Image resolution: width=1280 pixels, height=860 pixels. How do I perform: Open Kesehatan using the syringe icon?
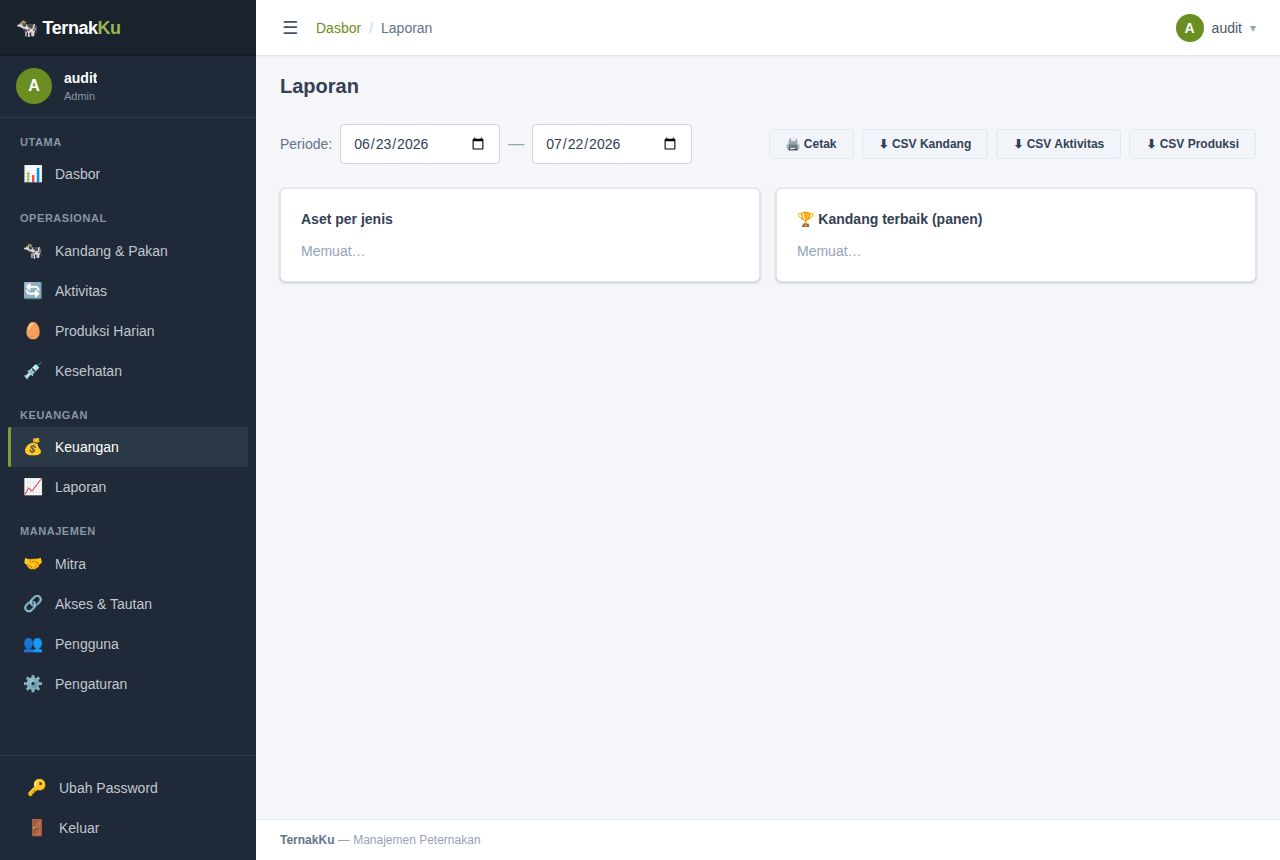[x=33, y=371]
